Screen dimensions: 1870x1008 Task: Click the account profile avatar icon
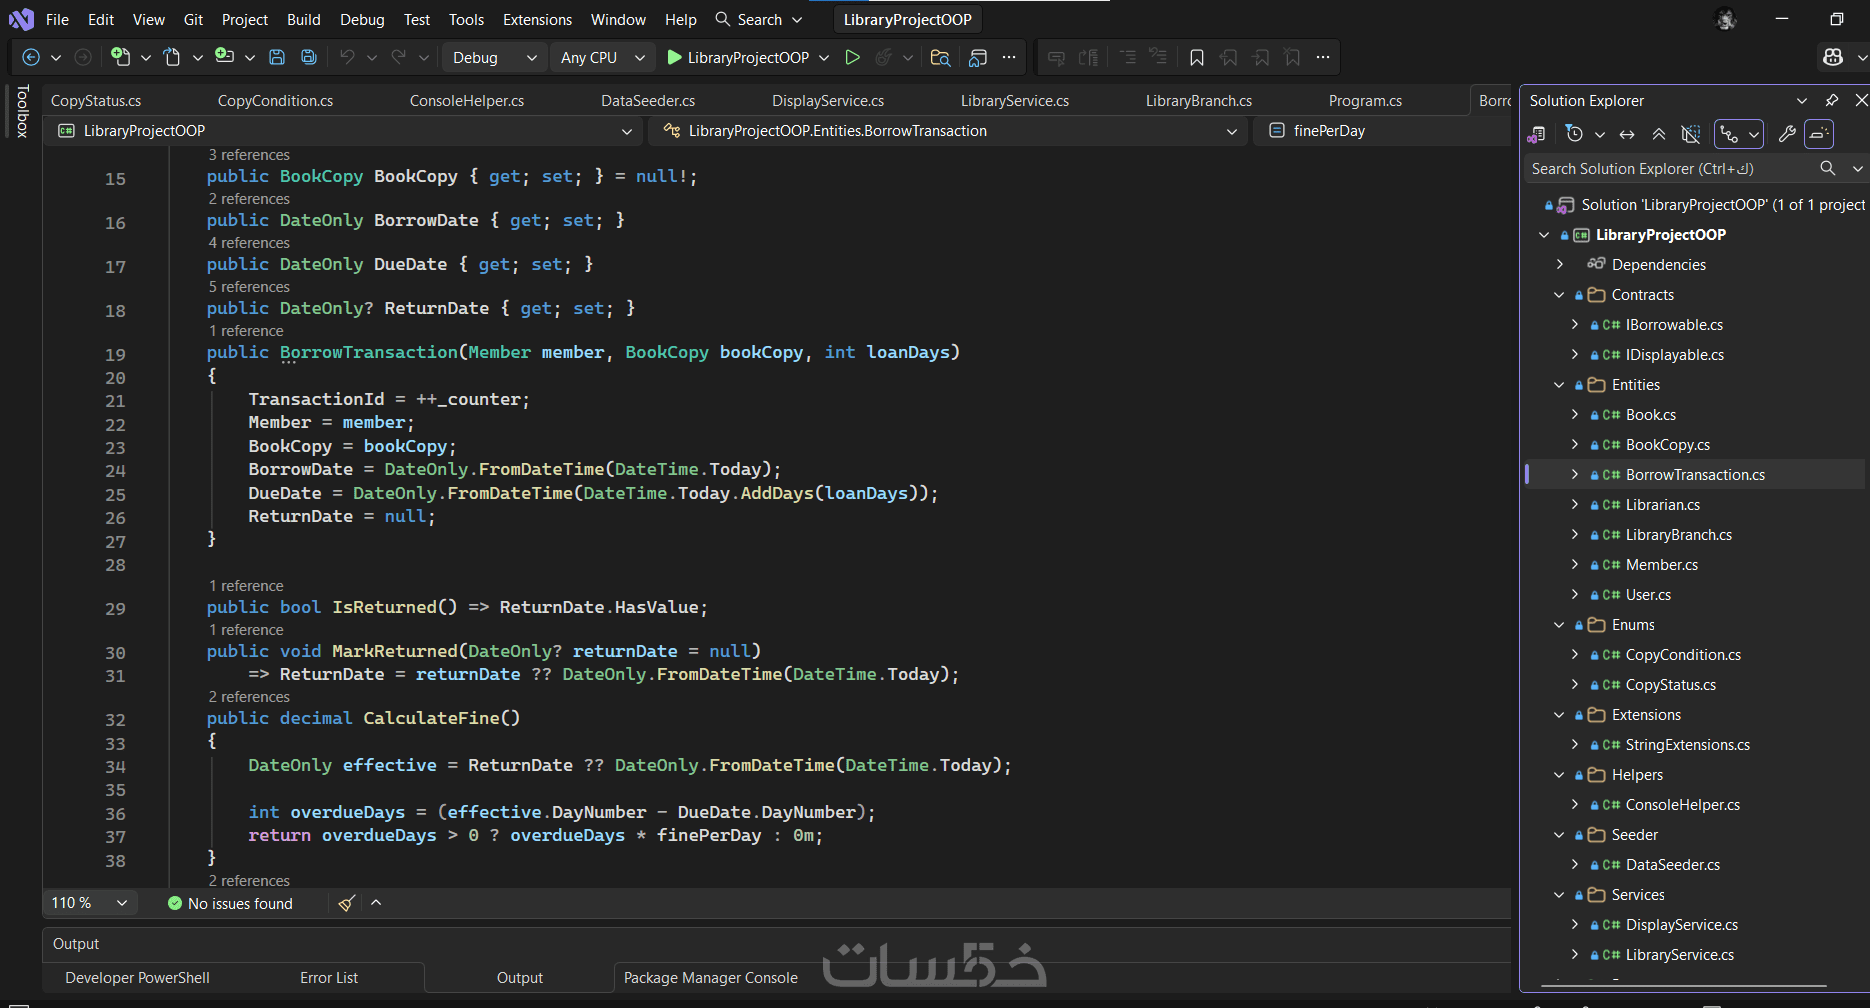click(1726, 19)
